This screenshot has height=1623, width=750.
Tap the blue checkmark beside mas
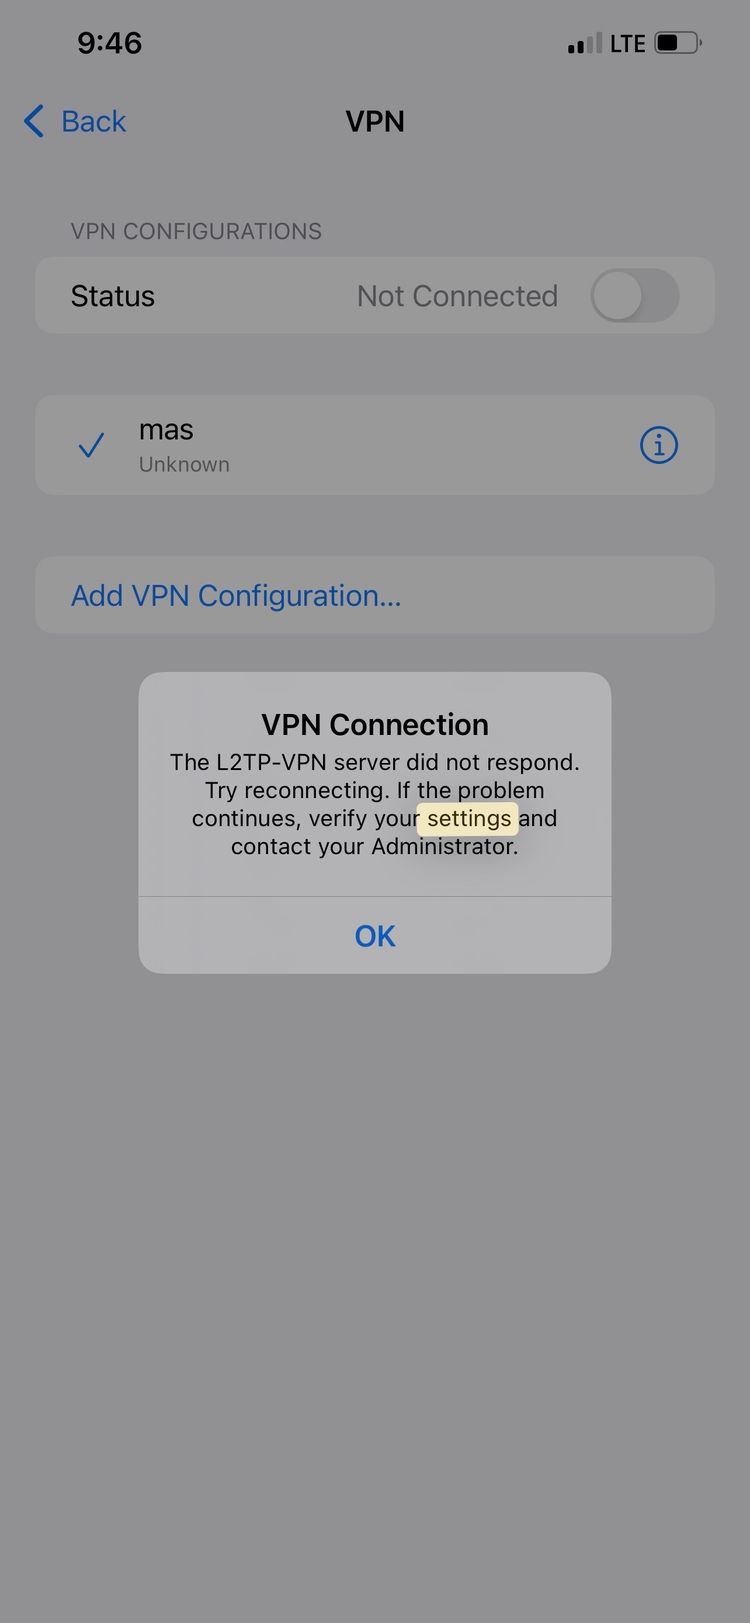[91, 445]
